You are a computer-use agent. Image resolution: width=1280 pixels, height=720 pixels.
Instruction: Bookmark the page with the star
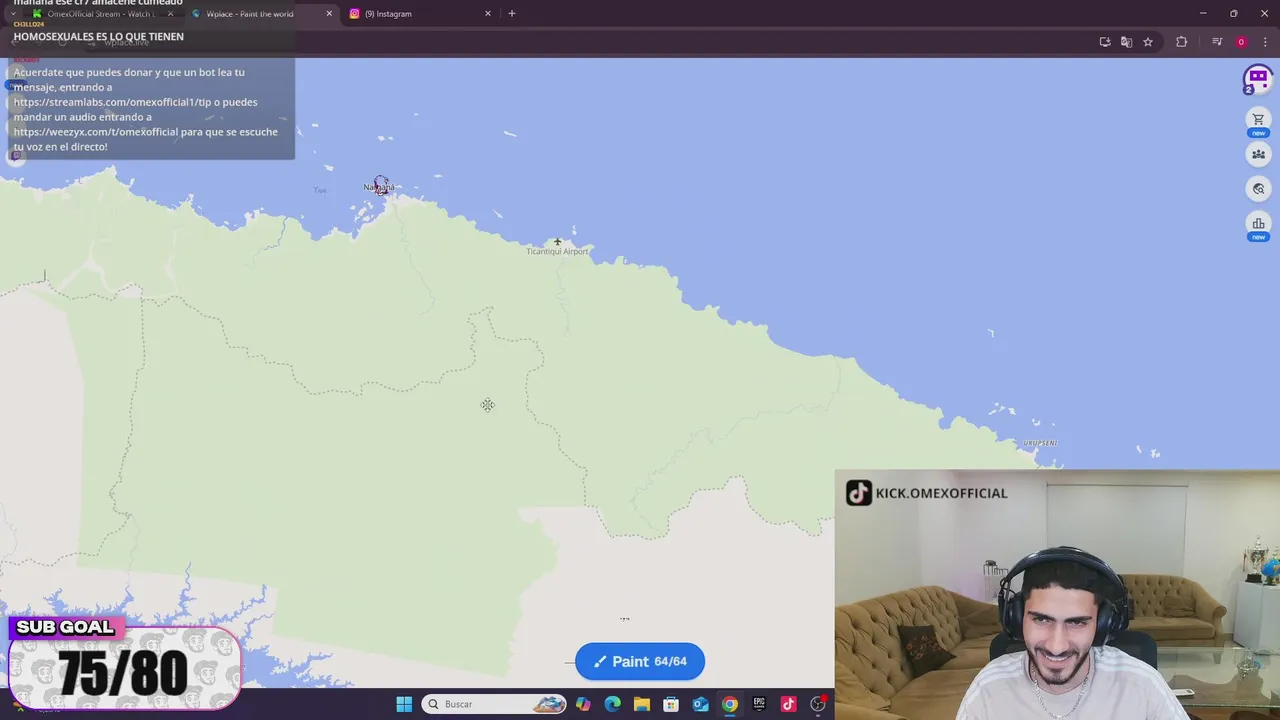1148,42
